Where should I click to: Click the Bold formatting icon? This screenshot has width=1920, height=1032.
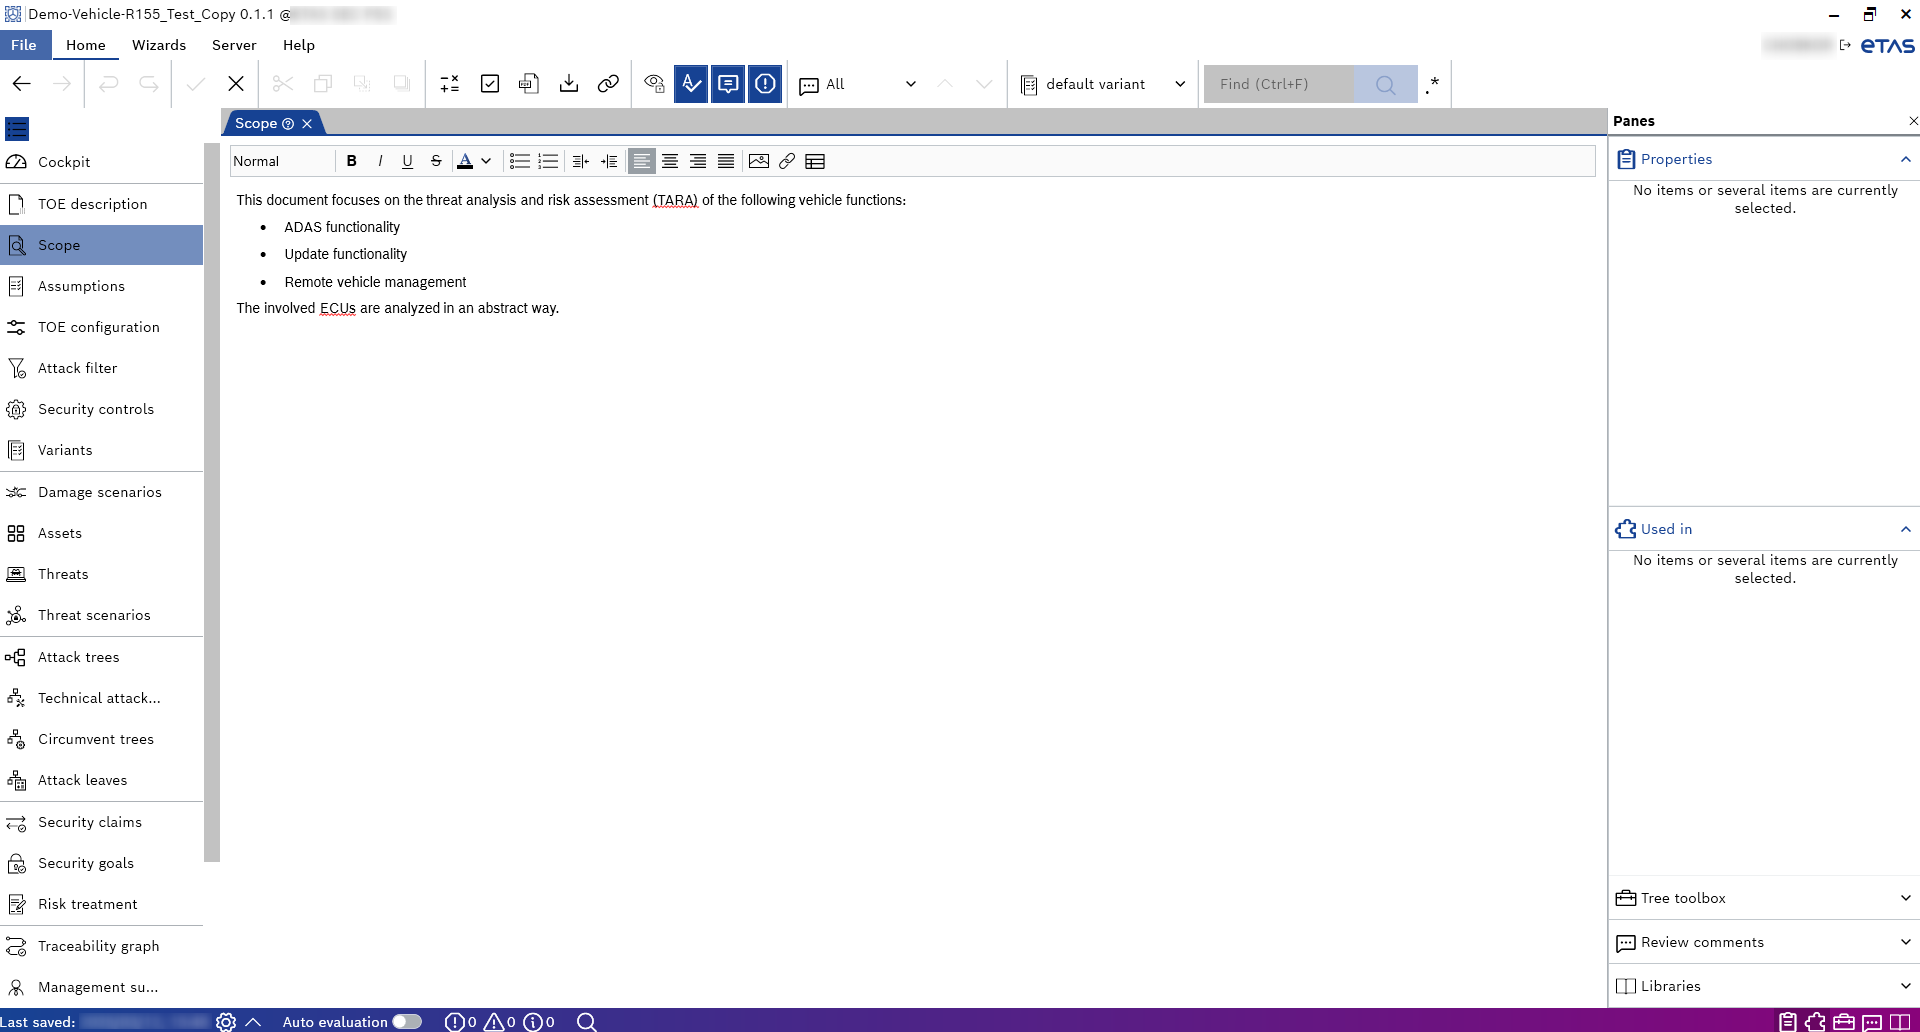tap(351, 161)
